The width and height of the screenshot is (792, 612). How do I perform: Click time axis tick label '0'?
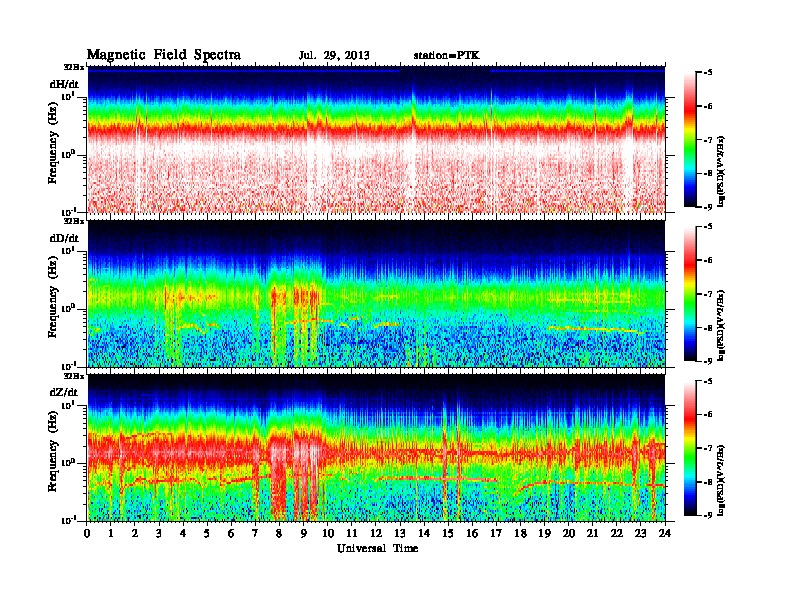(87, 533)
